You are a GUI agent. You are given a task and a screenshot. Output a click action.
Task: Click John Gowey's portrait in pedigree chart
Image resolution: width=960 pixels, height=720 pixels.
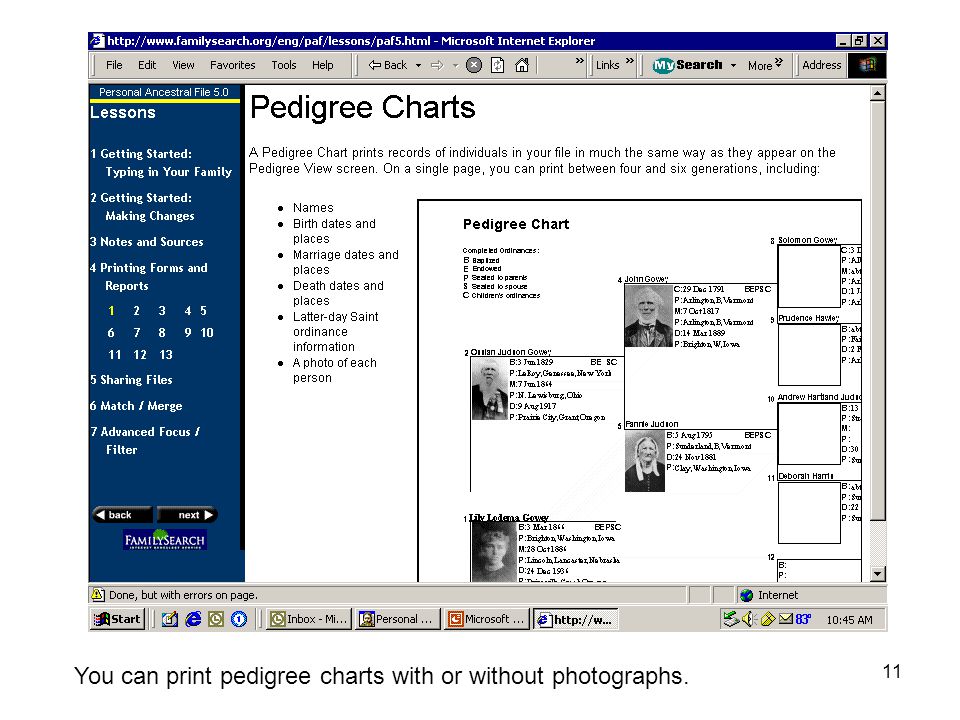pos(648,316)
